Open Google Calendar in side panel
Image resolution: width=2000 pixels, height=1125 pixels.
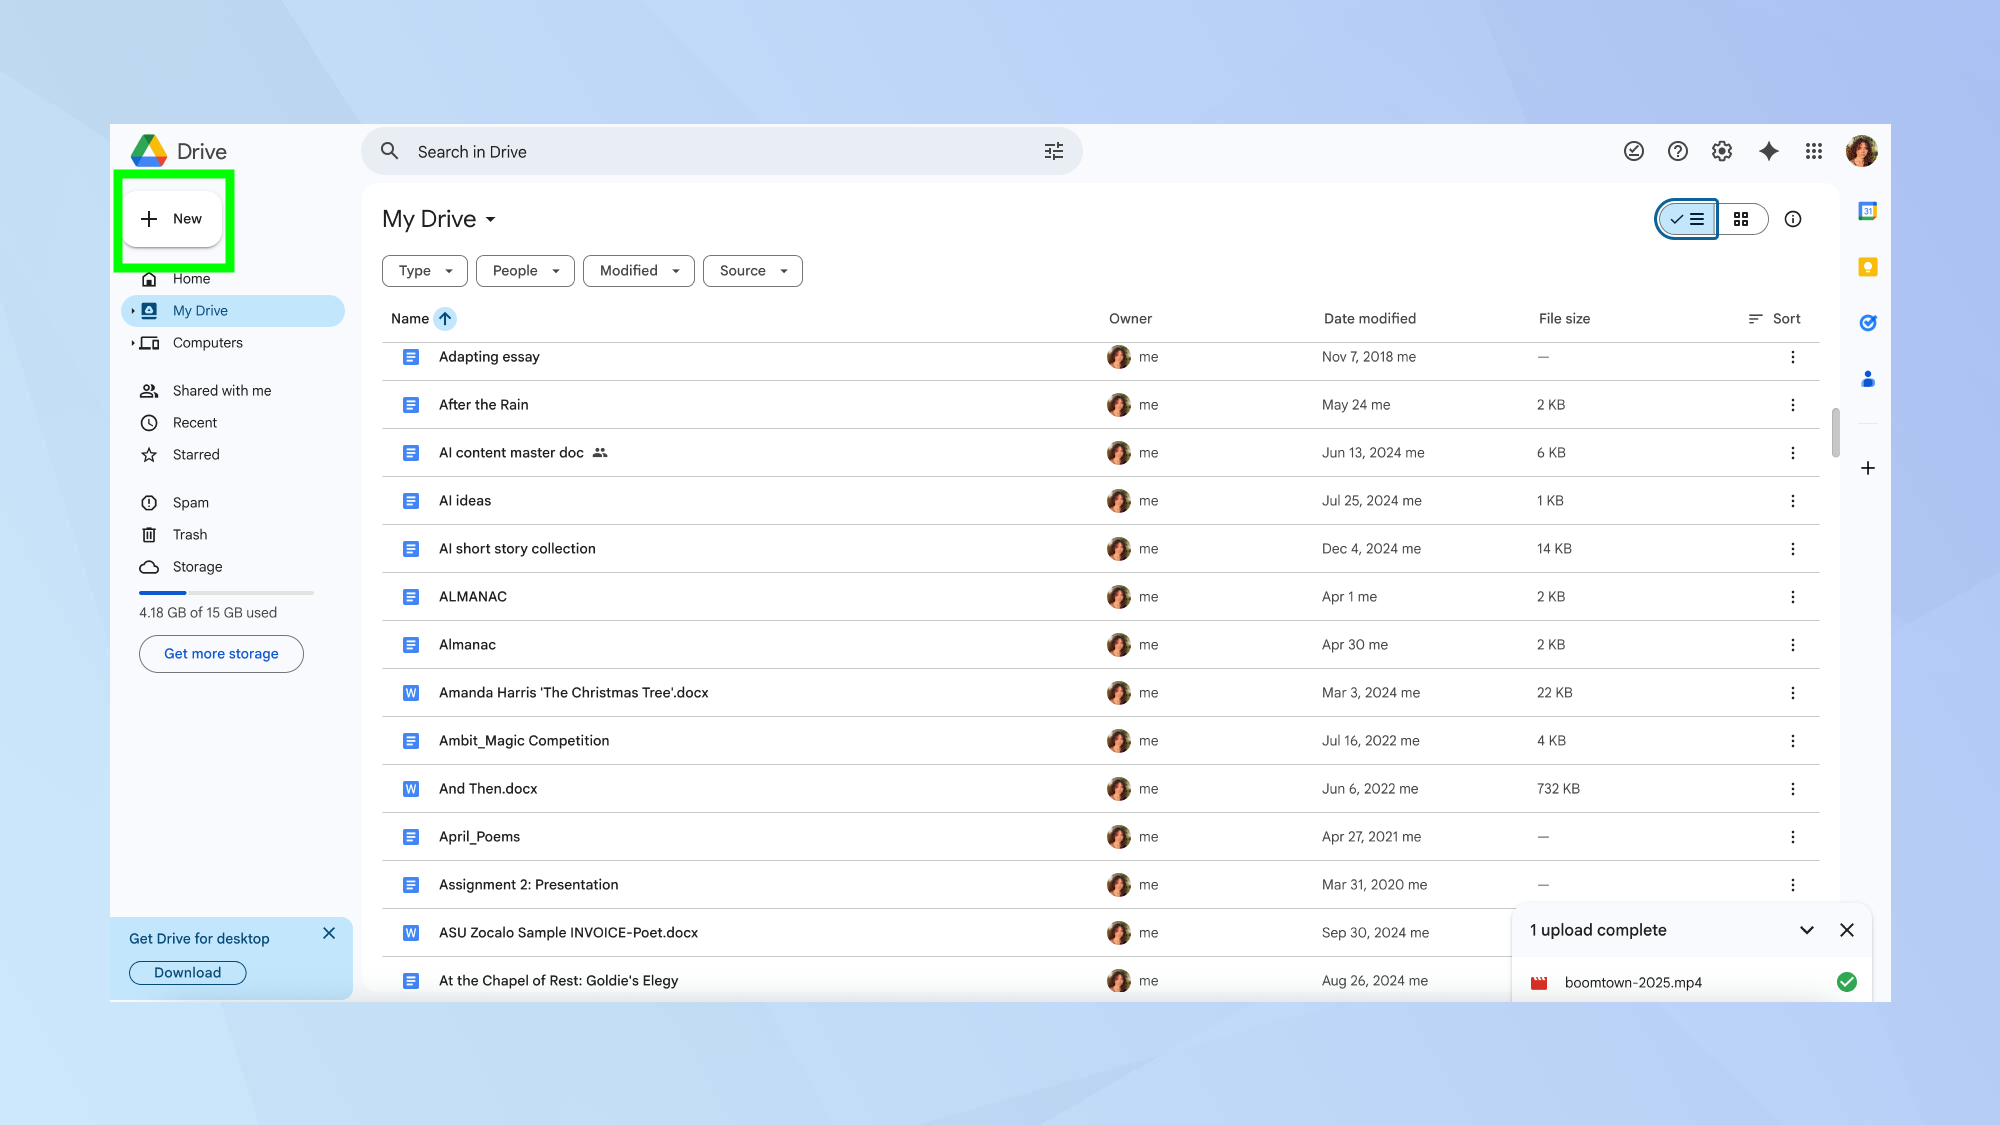pos(1868,211)
